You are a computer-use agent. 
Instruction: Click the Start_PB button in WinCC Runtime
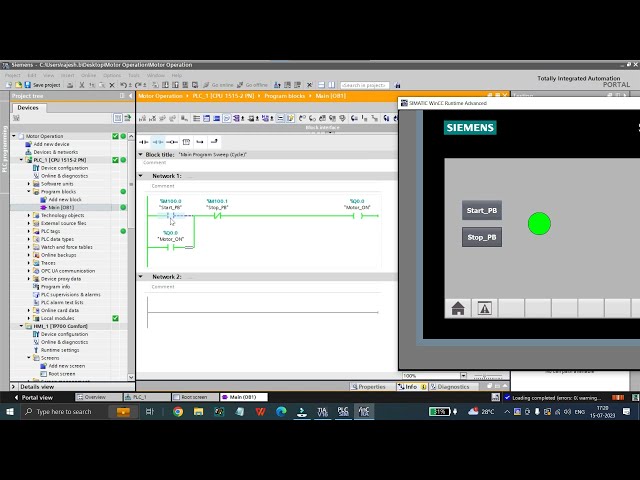point(482,211)
